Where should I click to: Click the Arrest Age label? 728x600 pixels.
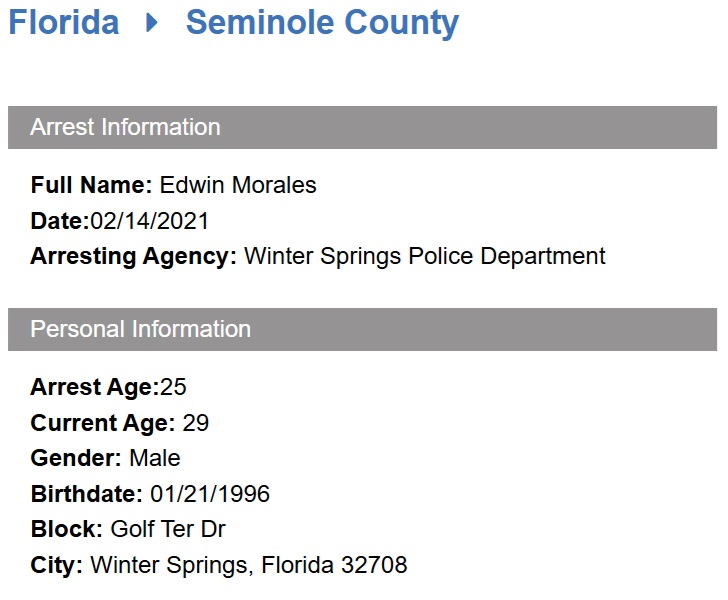[94, 387]
